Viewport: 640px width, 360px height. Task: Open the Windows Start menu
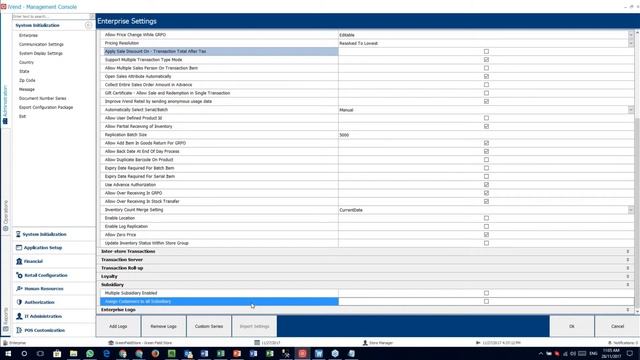coord(8,353)
